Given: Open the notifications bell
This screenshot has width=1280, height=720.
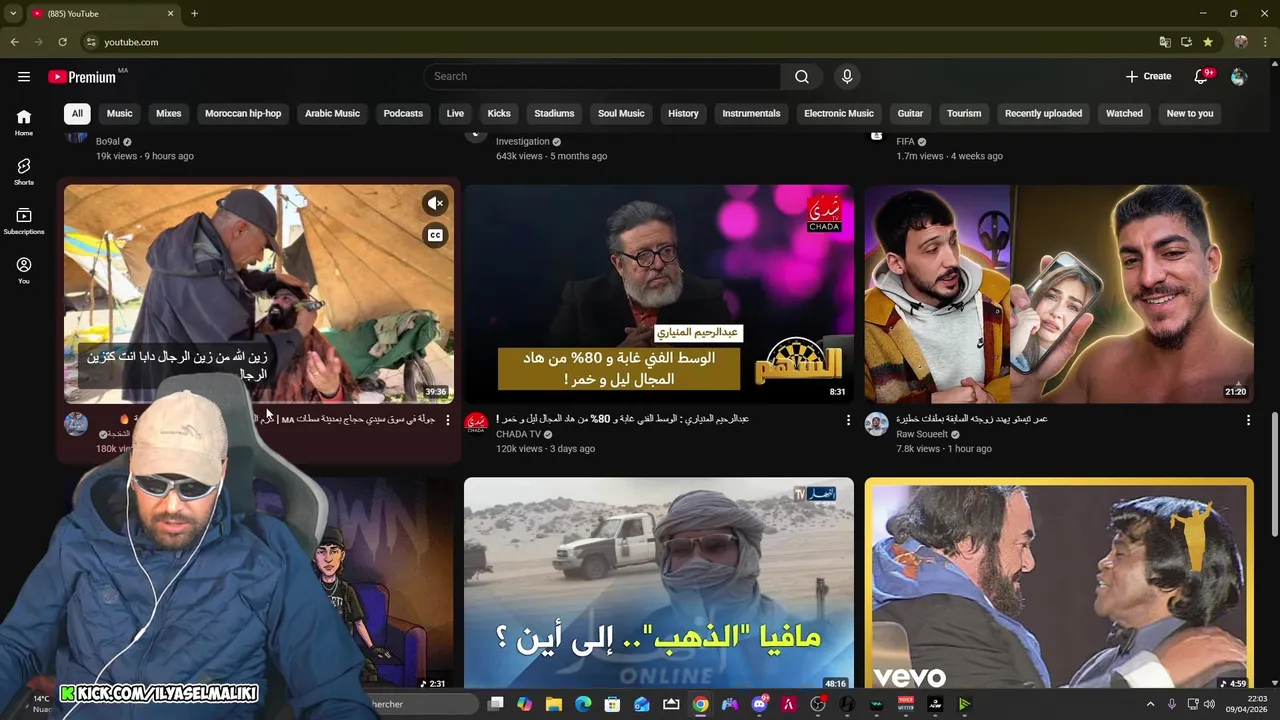Looking at the screenshot, I should [x=1202, y=77].
